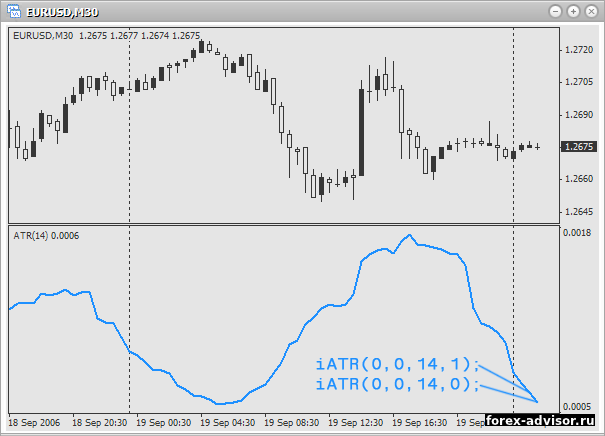Click the EURUSD,M30 chart window icon
This screenshot has width=605, height=436.
14,11
